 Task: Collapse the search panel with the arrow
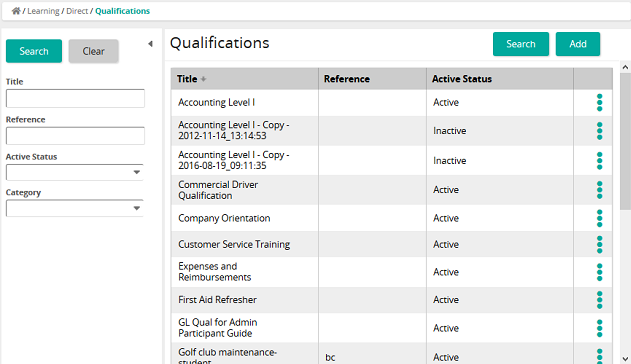(x=150, y=44)
